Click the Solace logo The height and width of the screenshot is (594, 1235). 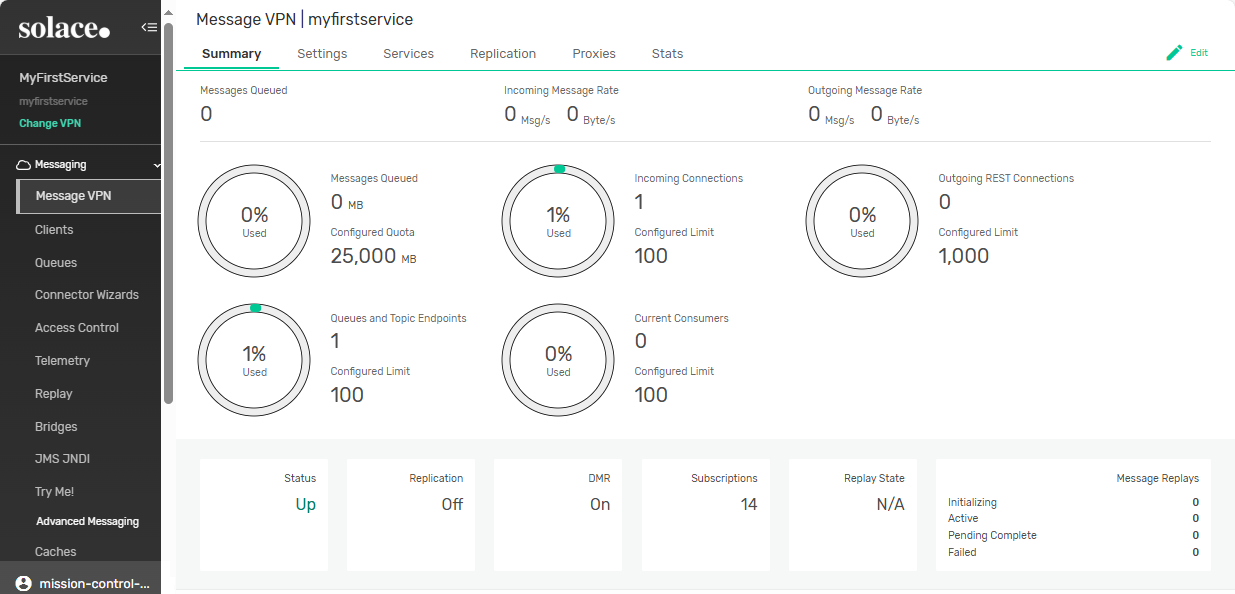(64, 29)
